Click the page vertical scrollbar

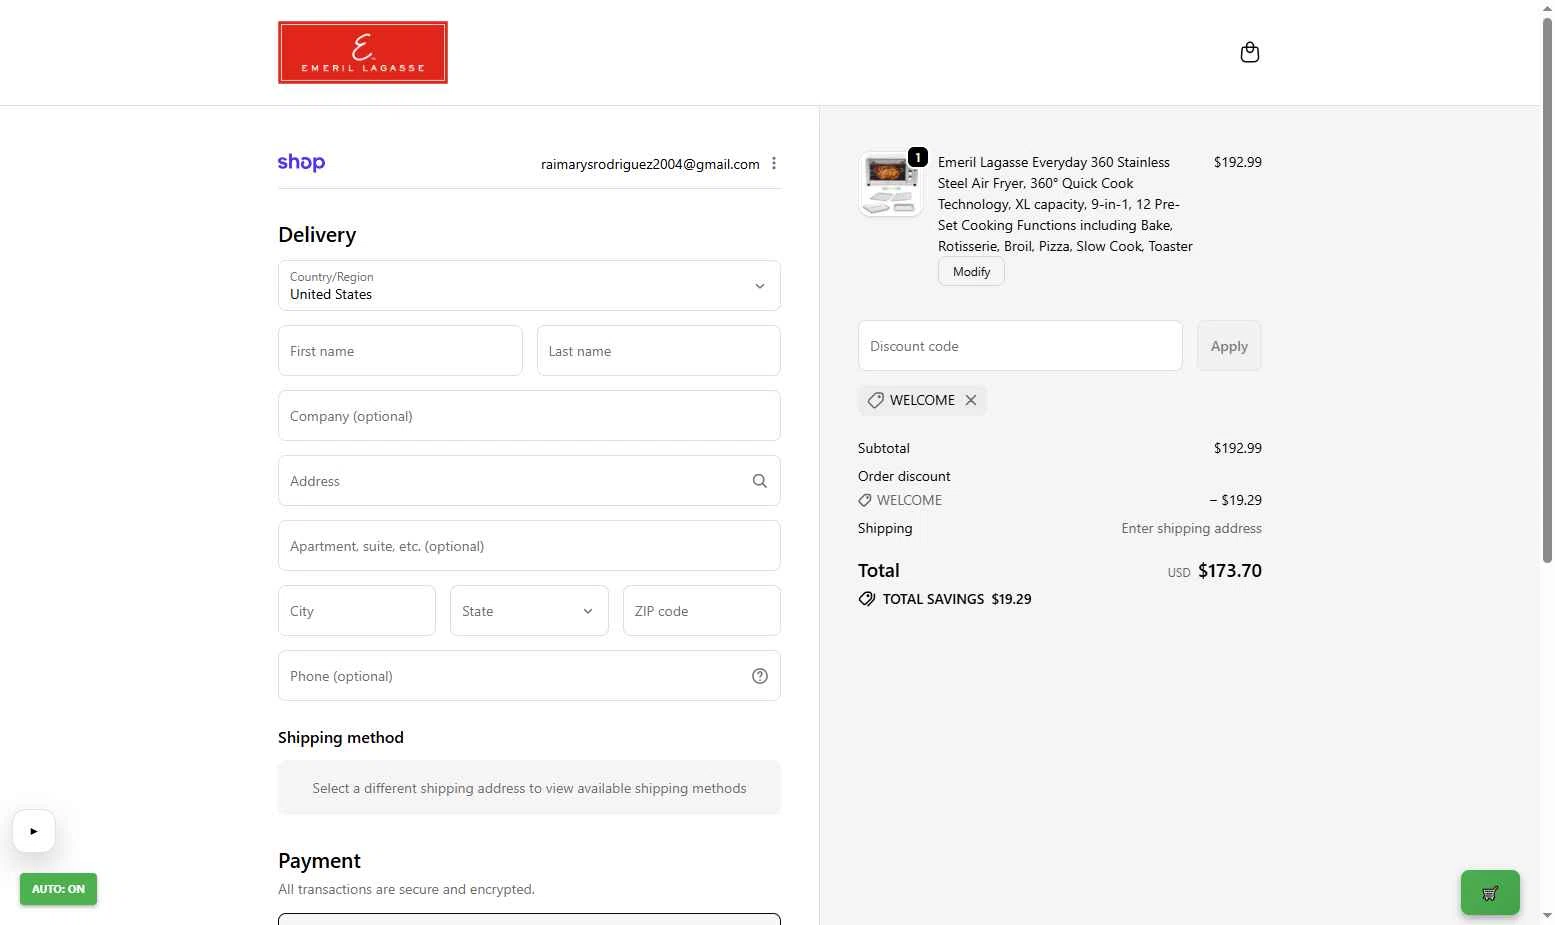point(1547,290)
